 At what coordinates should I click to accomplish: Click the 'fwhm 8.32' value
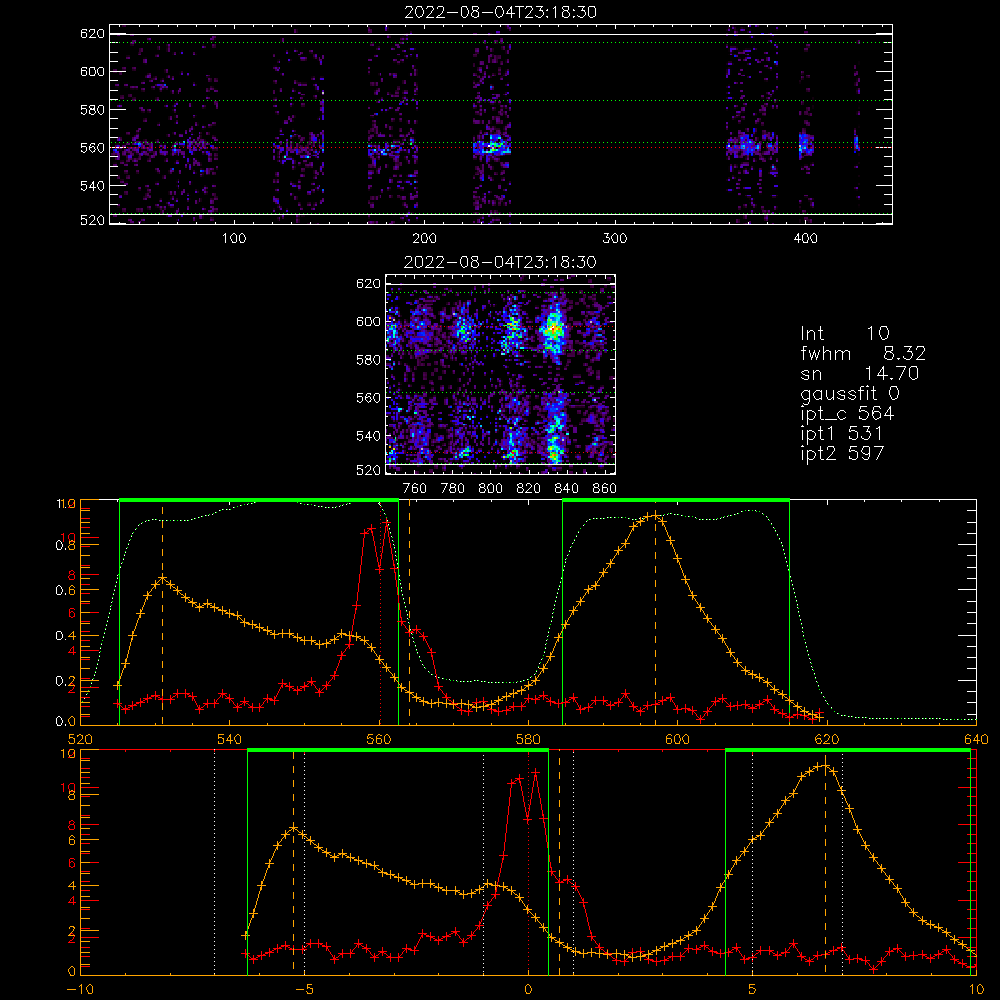pyautogui.click(x=863, y=353)
